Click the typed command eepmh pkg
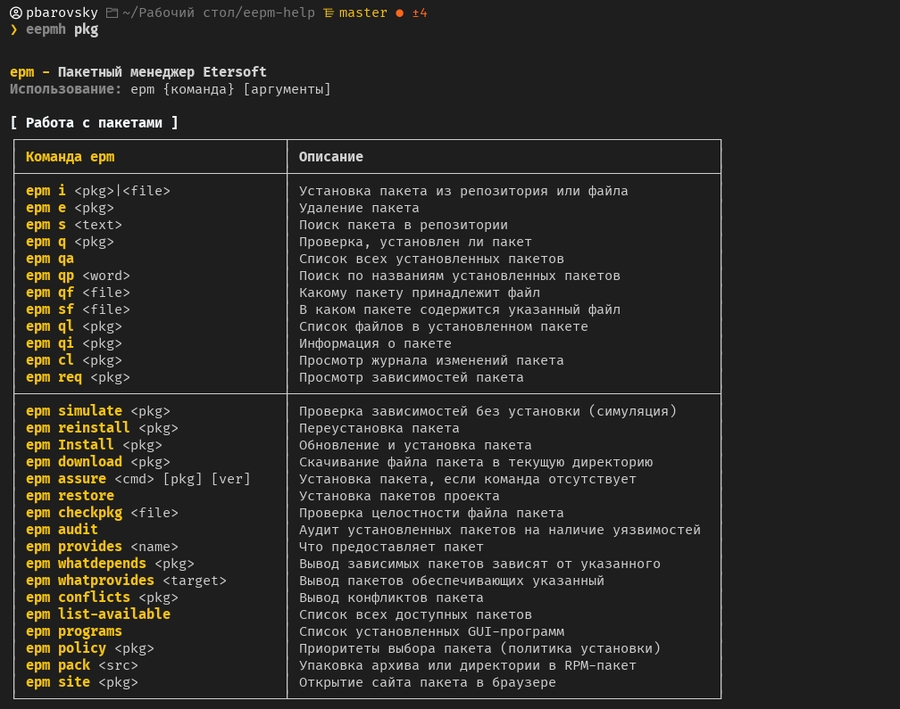 [x=60, y=29]
